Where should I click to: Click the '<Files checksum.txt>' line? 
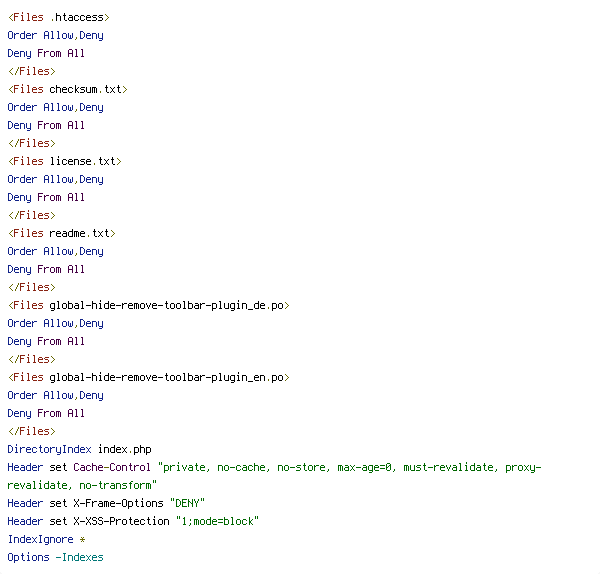[x=68, y=90]
